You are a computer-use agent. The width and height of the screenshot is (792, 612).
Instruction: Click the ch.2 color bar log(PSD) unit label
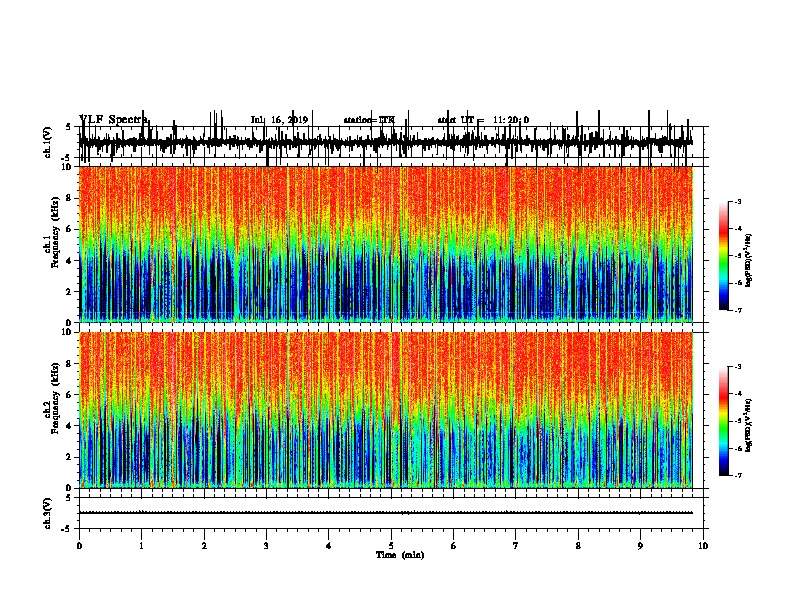coord(748,425)
